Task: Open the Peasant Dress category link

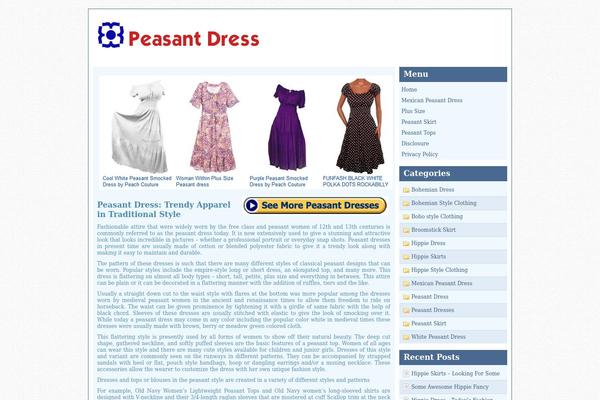Action: point(429,297)
